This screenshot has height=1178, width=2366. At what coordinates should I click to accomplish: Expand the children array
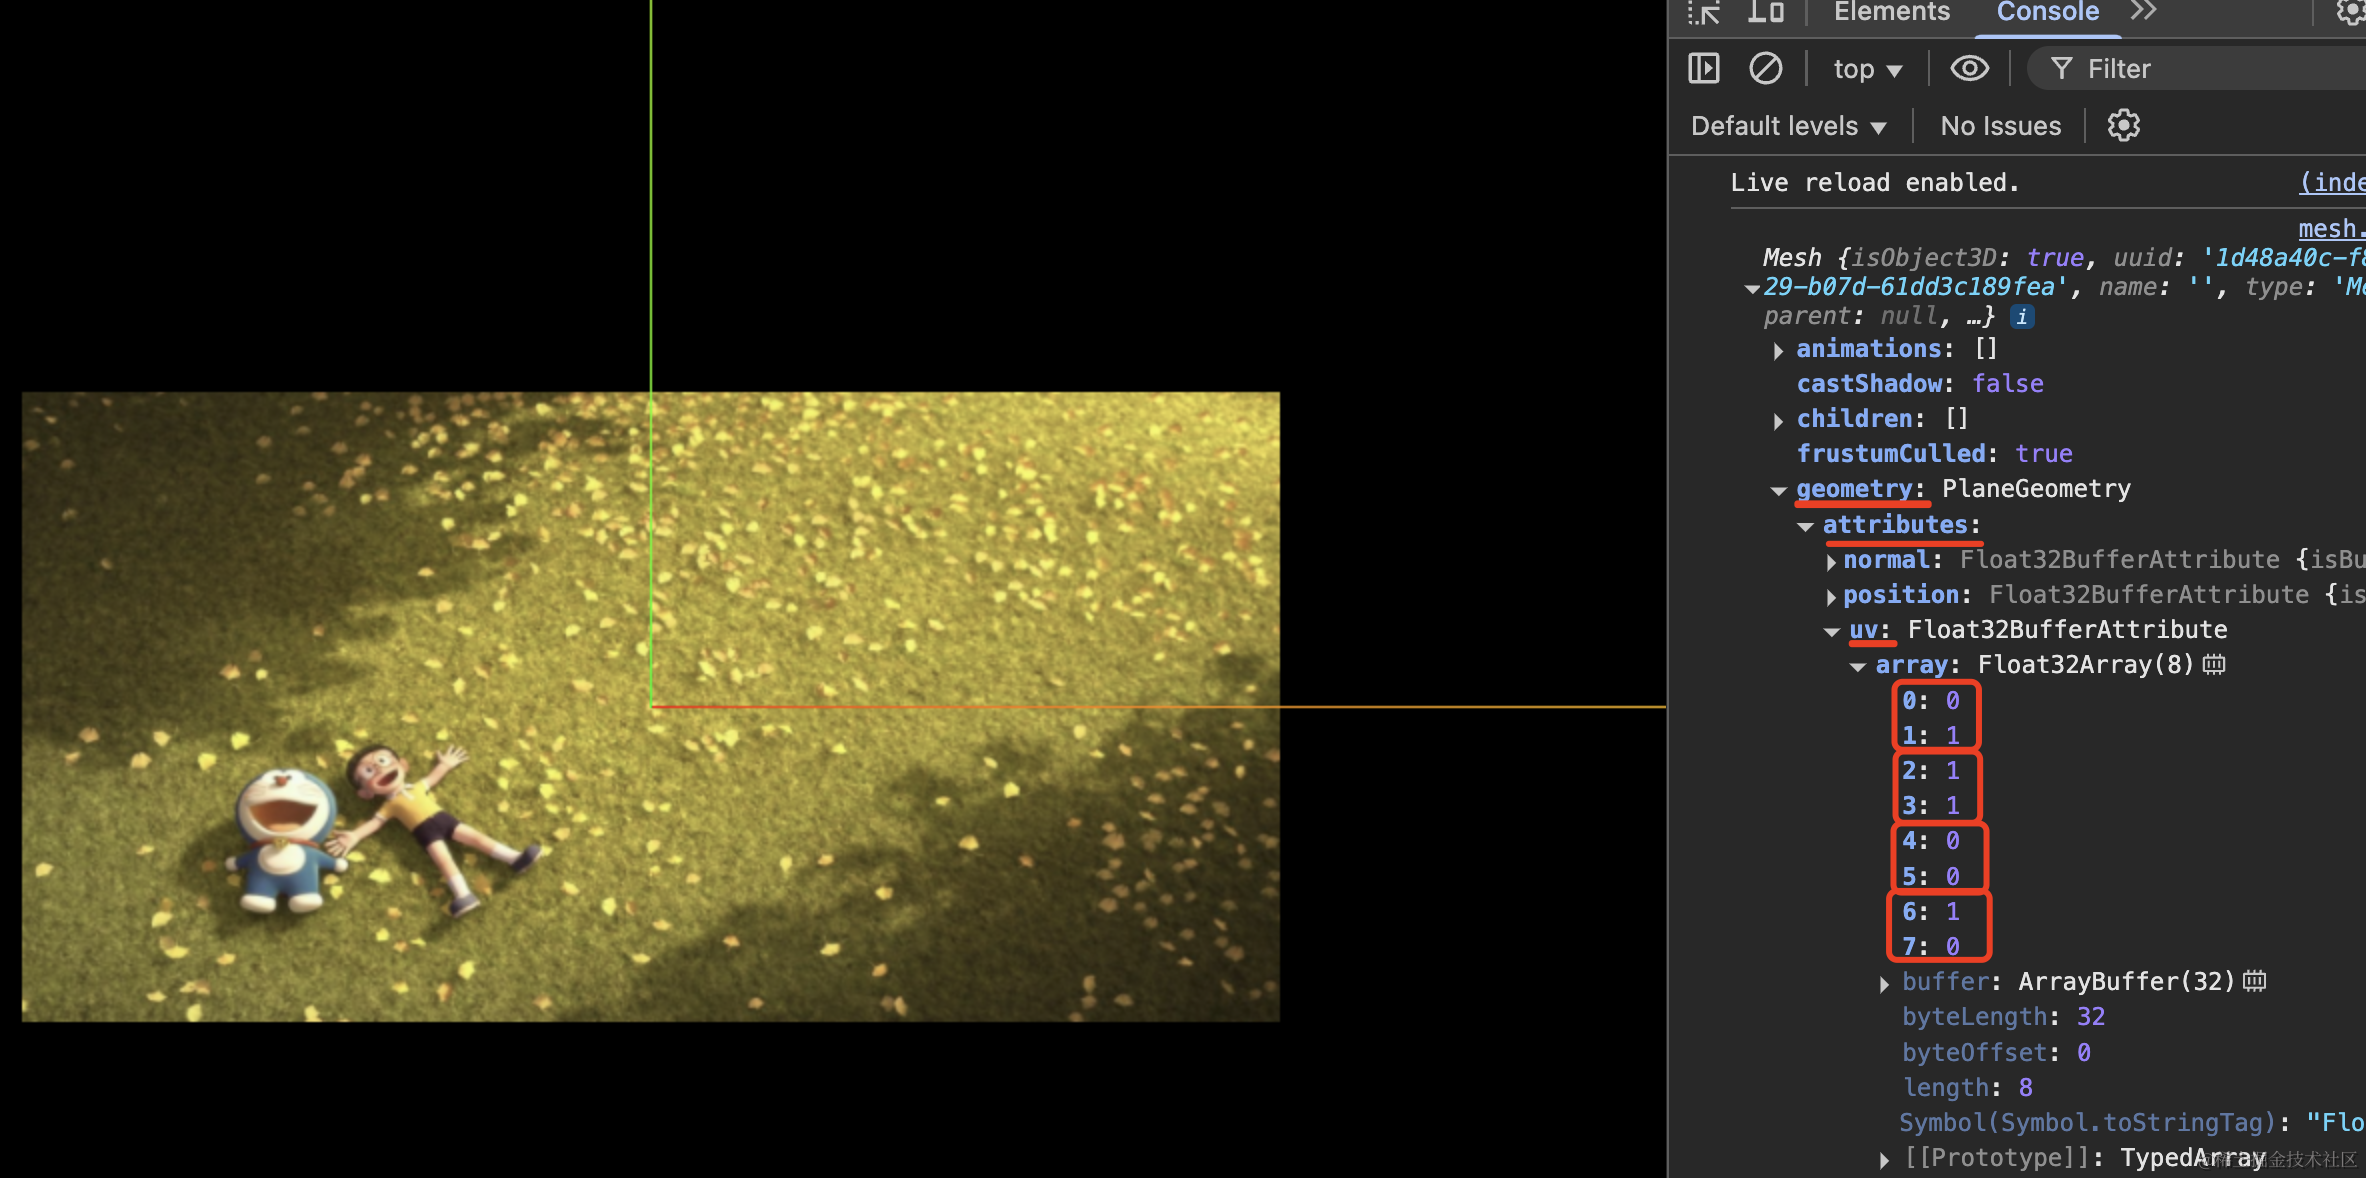point(1778,421)
